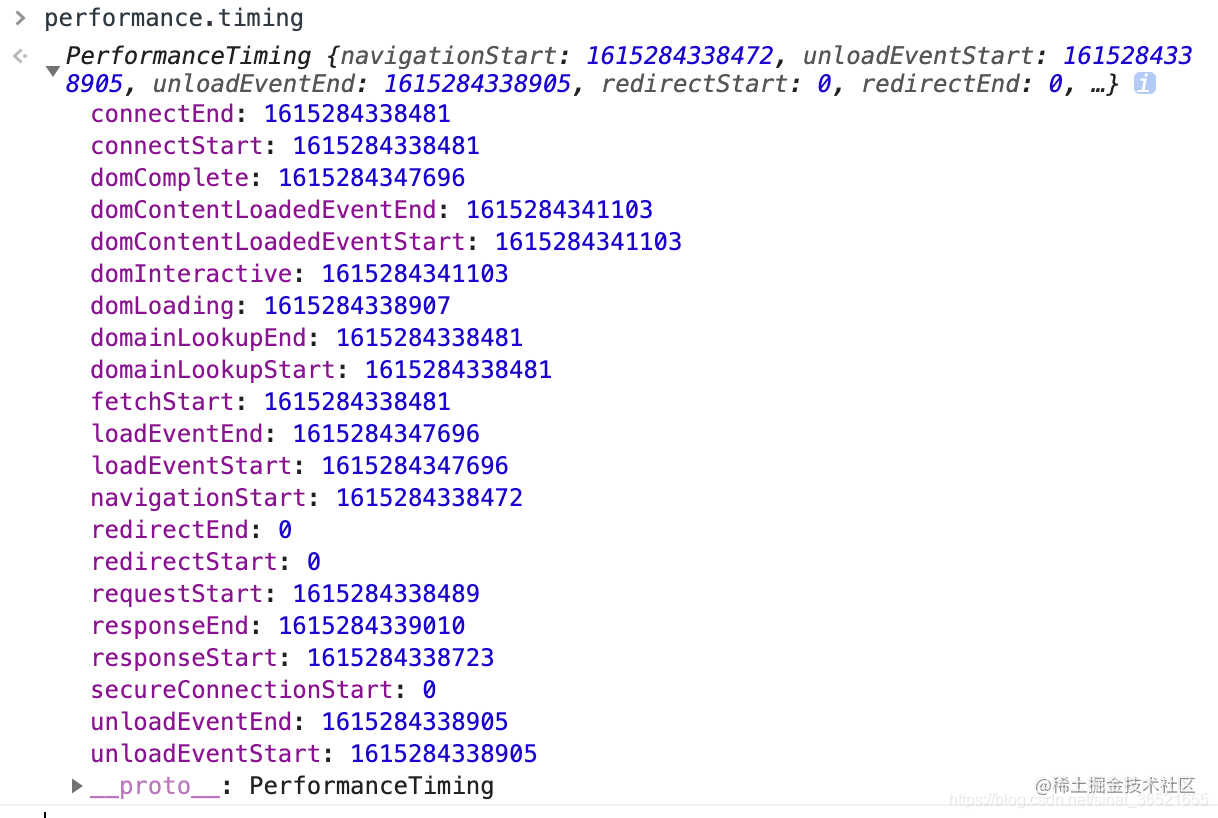The width and height of the screenshot is (1218, 818).
Task: Click navigationStart in the property list
Action: pyautogui.click(x=198, y=498)
